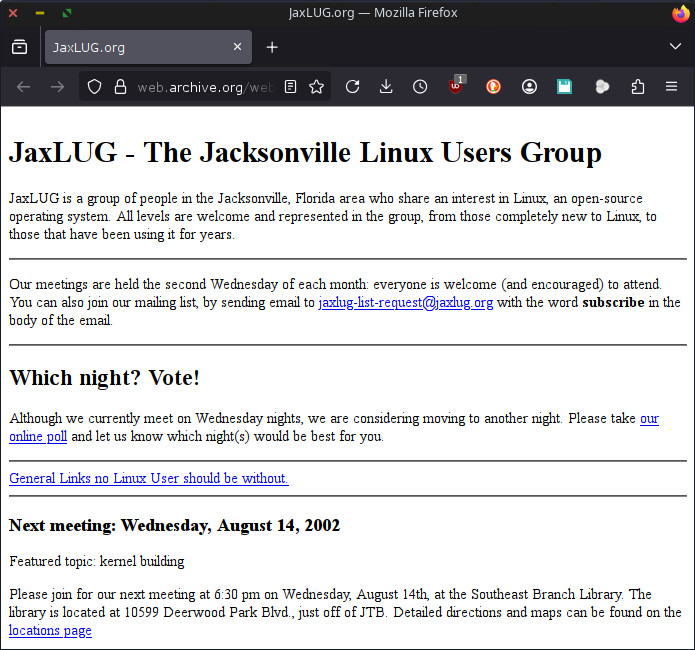Open the History clock icon

point(420,86)
